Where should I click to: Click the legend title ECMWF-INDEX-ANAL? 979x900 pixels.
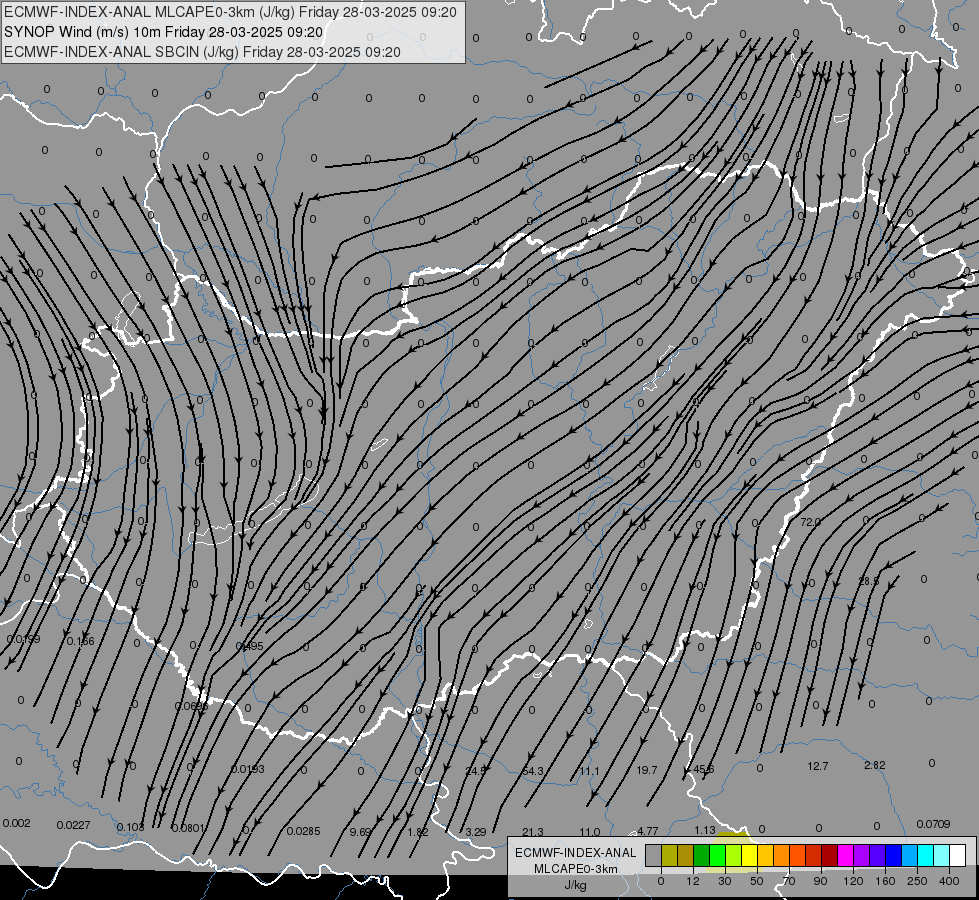[x=576, y=853]
